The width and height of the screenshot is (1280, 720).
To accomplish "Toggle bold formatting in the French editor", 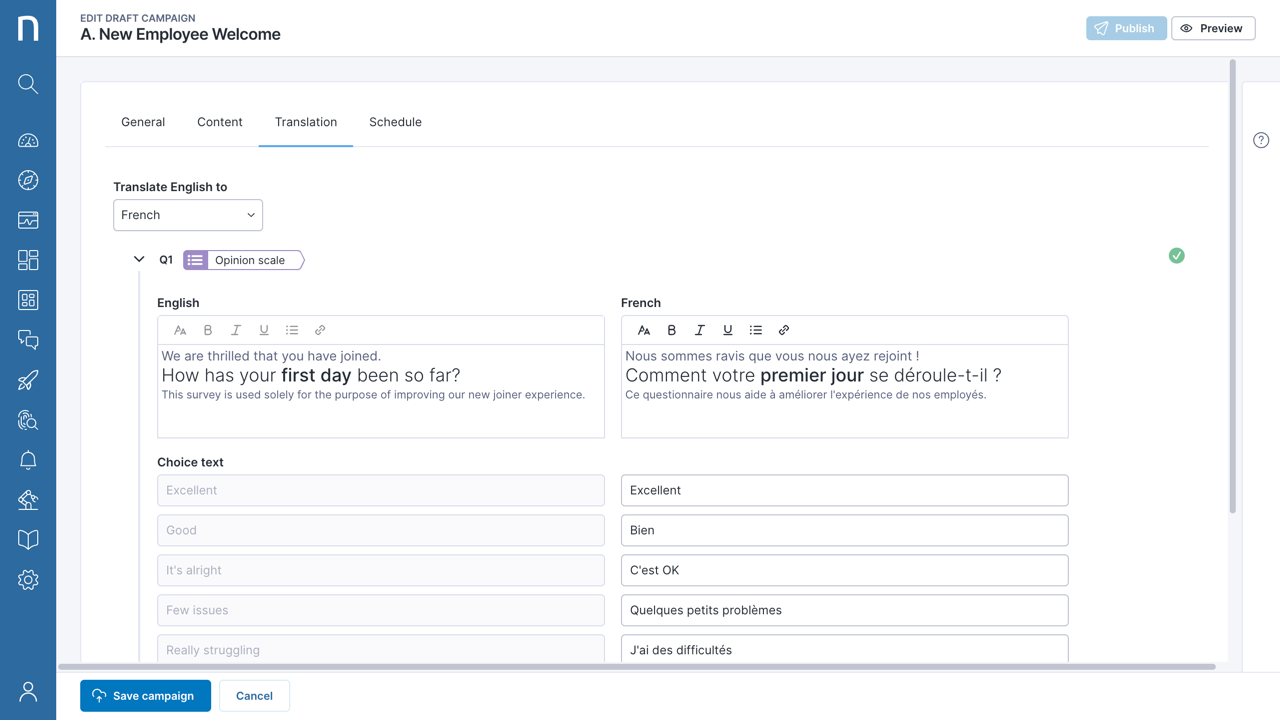I will 671,329.
